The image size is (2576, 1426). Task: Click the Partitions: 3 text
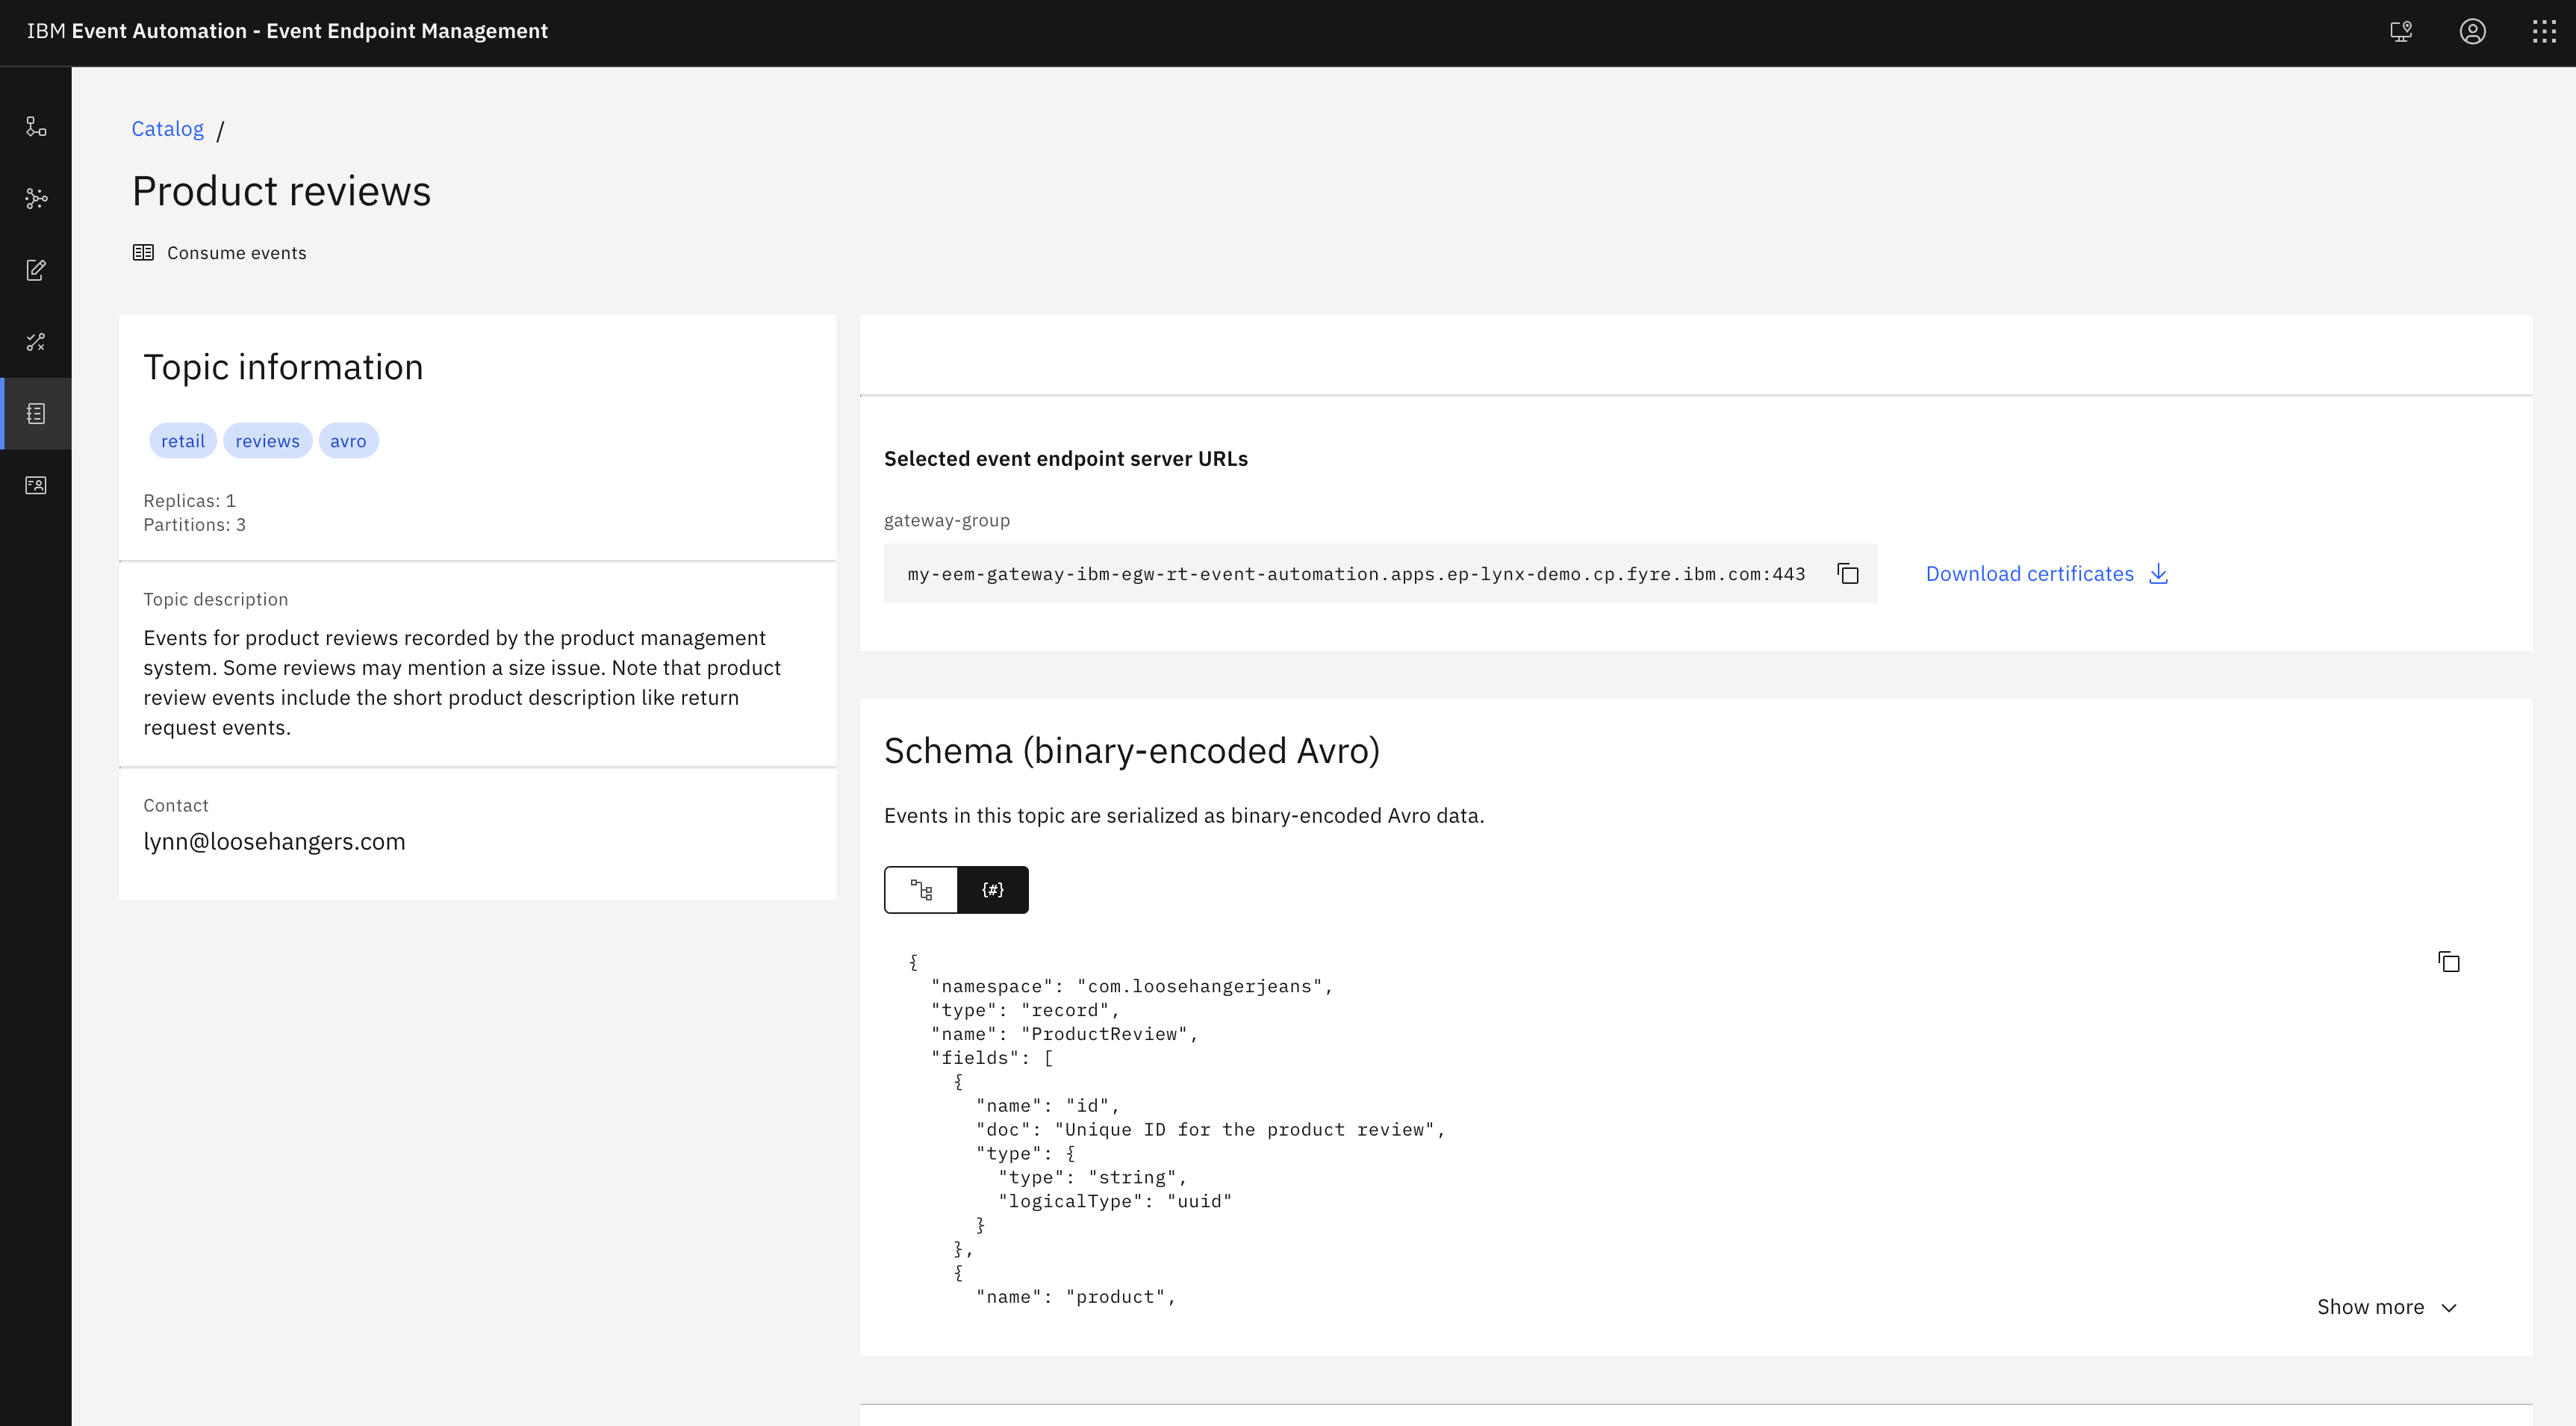point(194,525)
